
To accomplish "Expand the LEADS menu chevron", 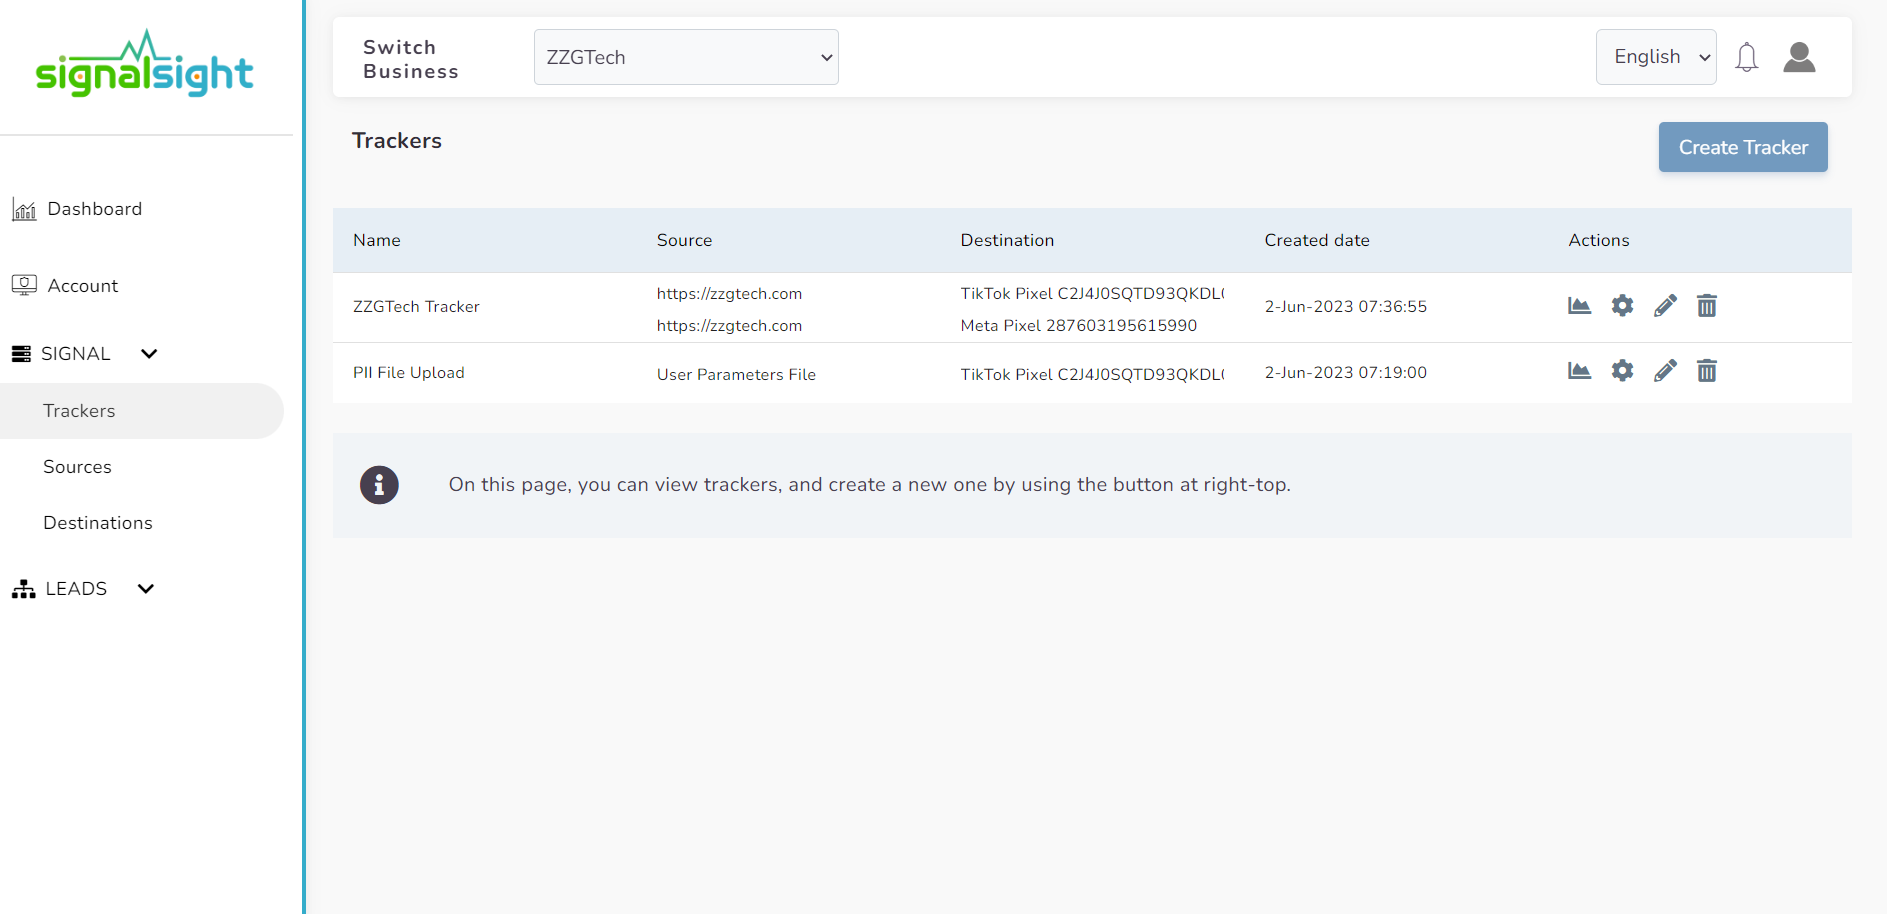I will (x=146, y=589).
